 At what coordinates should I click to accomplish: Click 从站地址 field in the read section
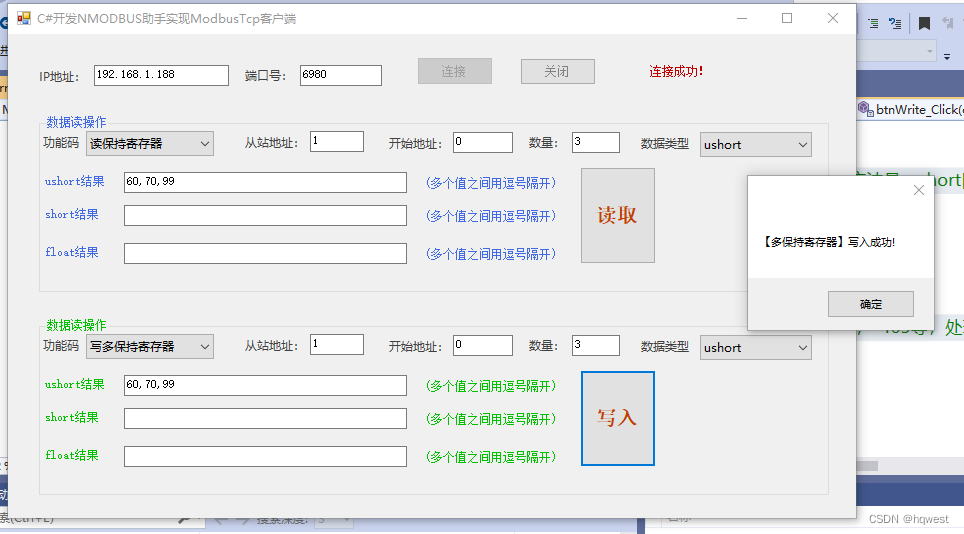tap(337, 141)
